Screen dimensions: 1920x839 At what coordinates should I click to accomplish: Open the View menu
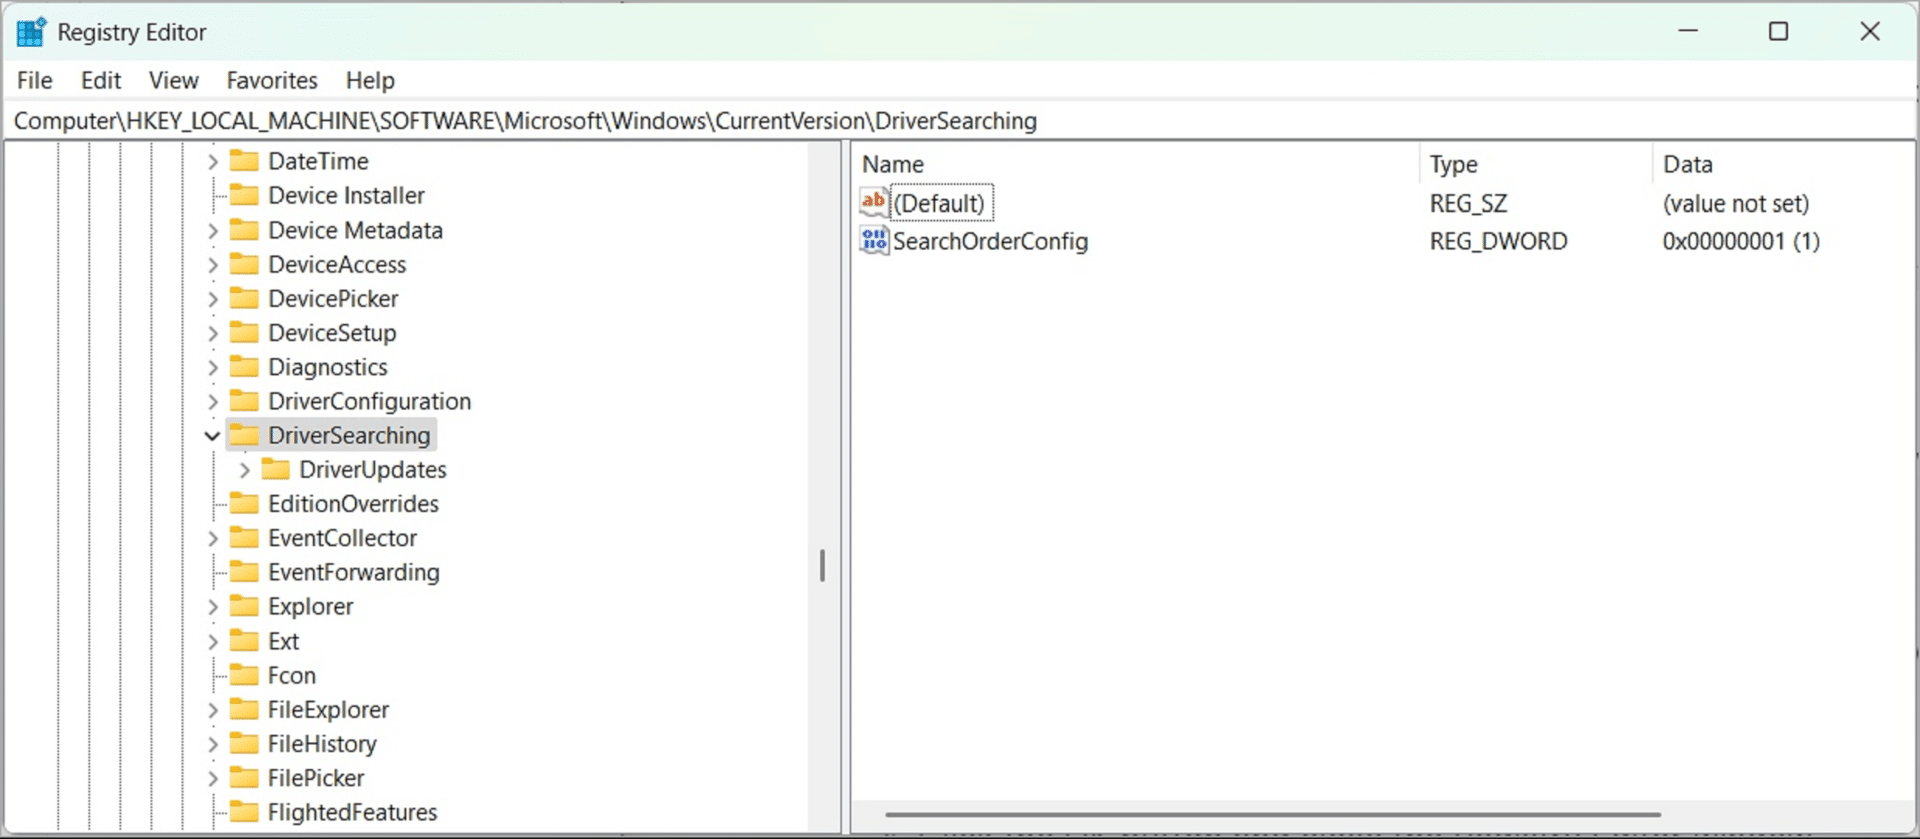coord(174,80)
